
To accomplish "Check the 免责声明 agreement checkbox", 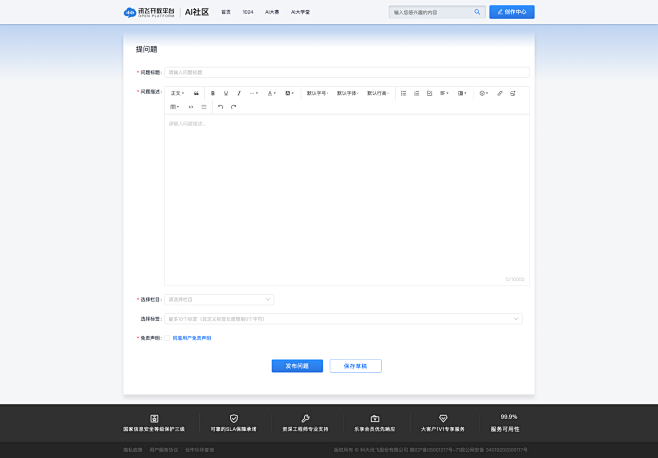I will [x=168, y=338].
